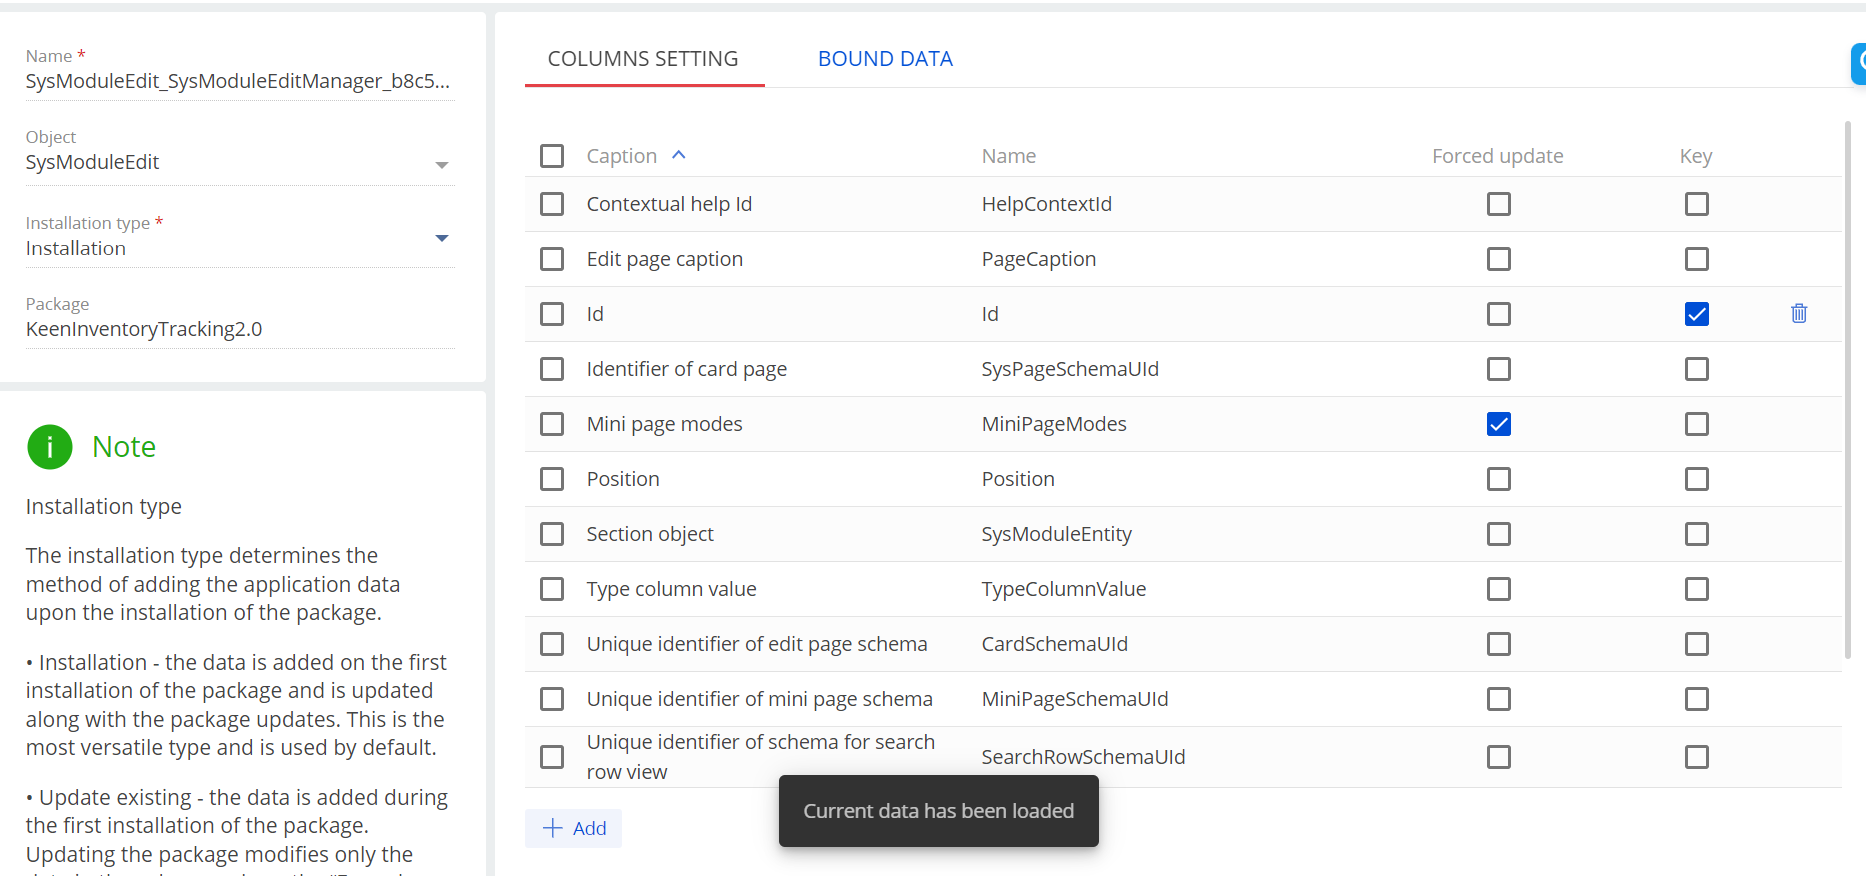
Task: Enable Key for MiniPageSchemaUId
Action: 1697,699
